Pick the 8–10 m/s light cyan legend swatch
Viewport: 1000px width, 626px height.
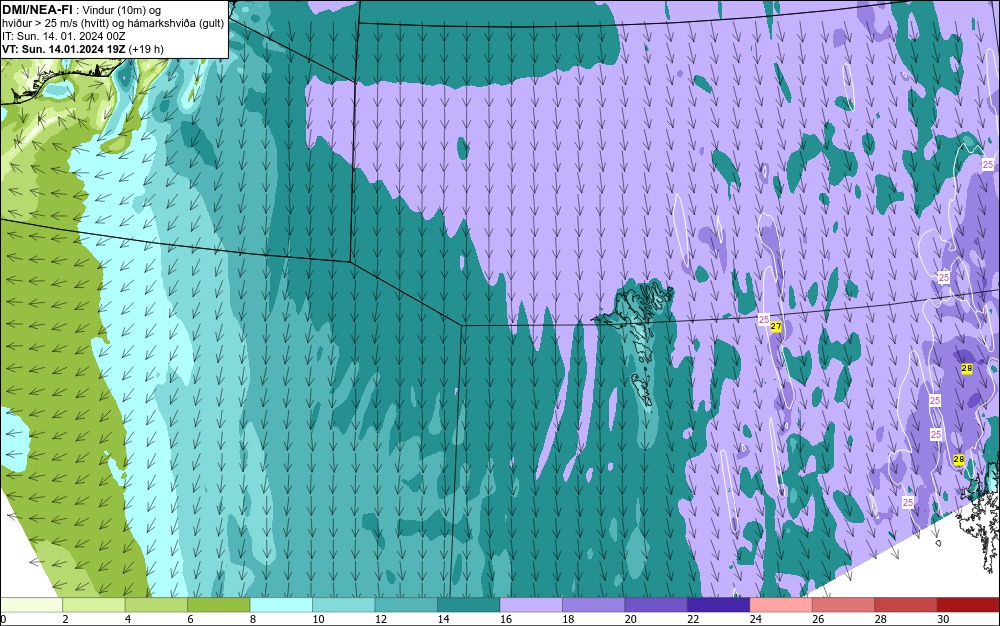(x=281, y=605)
